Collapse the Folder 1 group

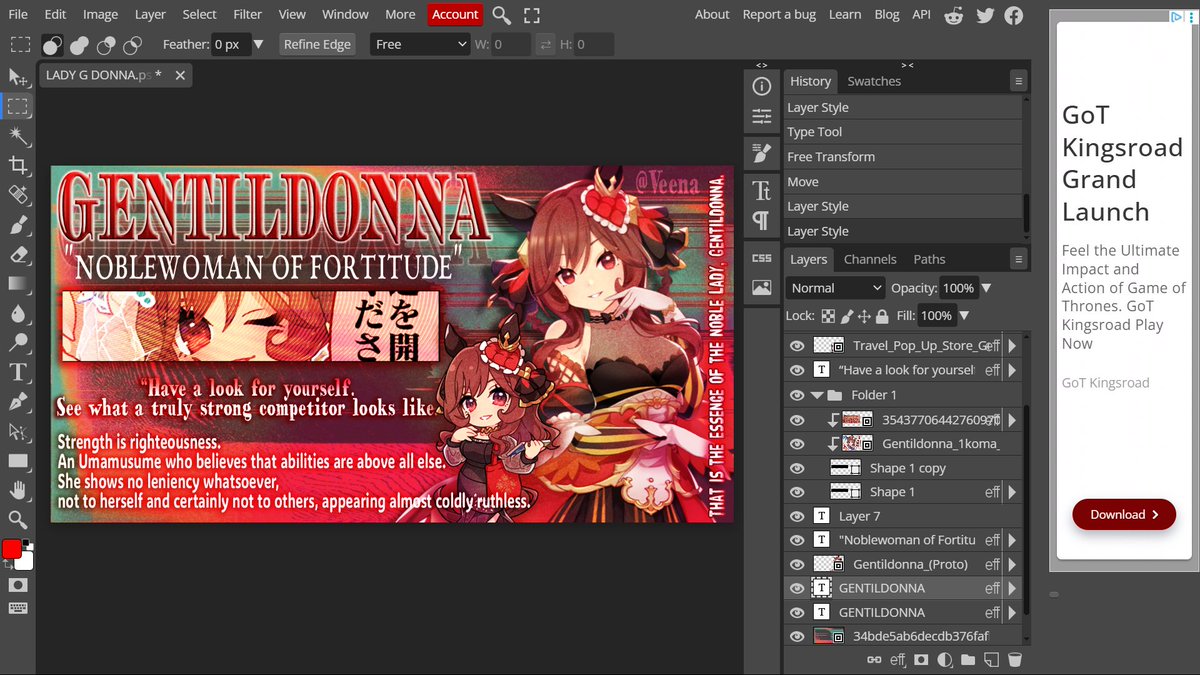tap(817, 395)
